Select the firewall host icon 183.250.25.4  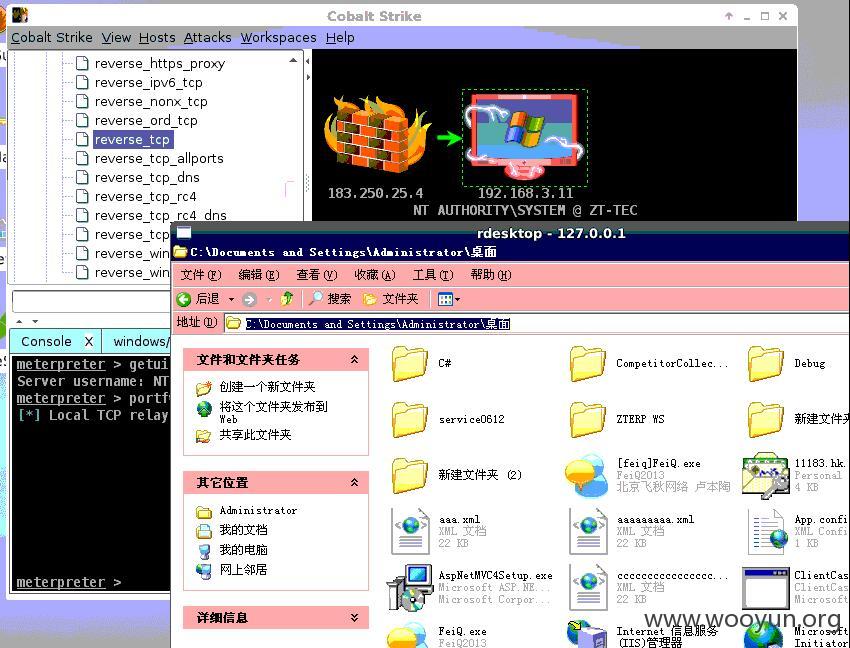(377, 134)
